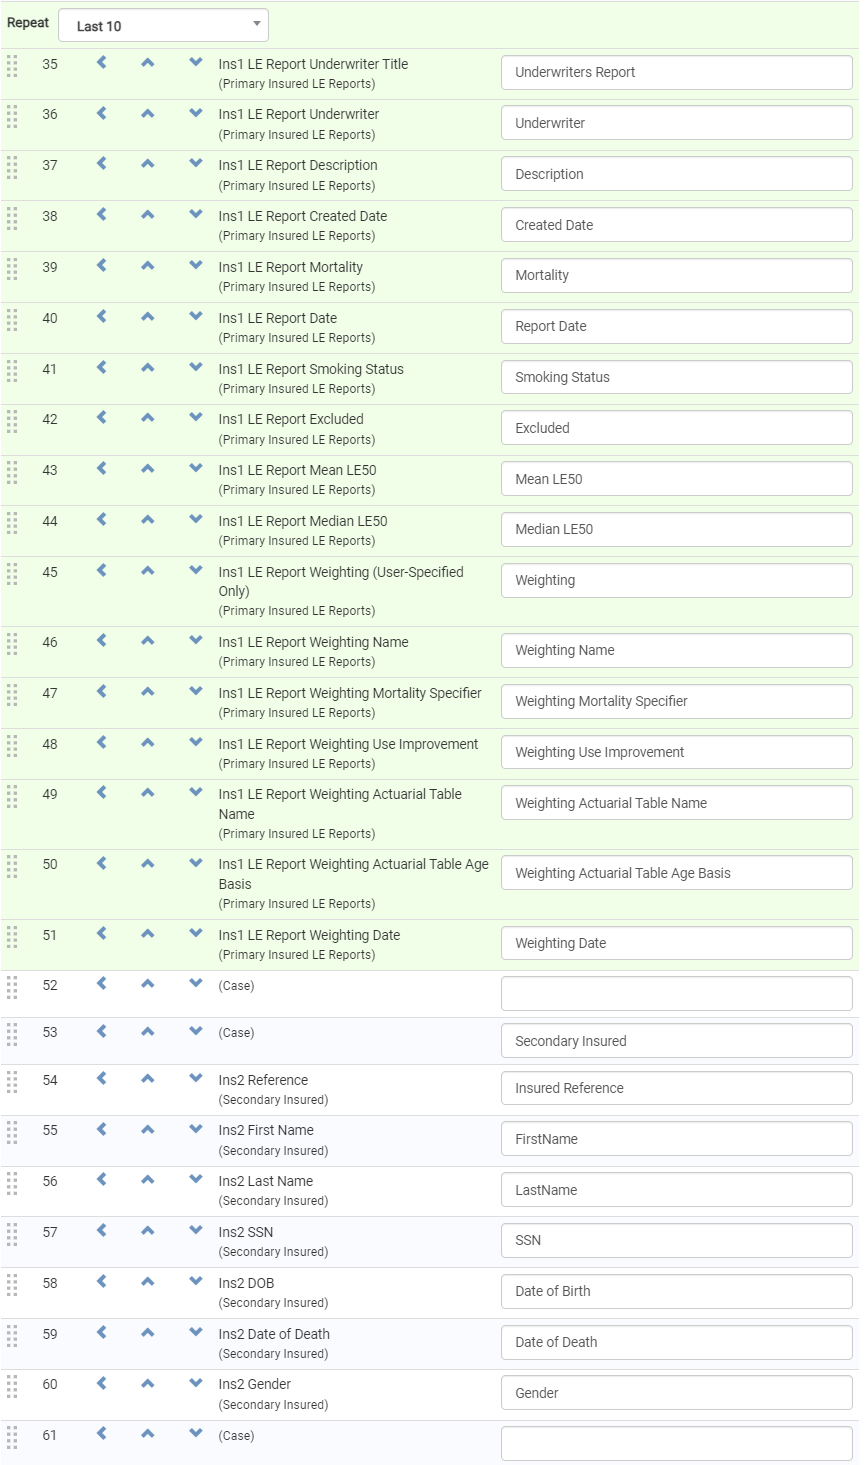Click drag handle for row 58
Image resolution: width=866 pixels, height=1465 pixels.
point(12,1284)
